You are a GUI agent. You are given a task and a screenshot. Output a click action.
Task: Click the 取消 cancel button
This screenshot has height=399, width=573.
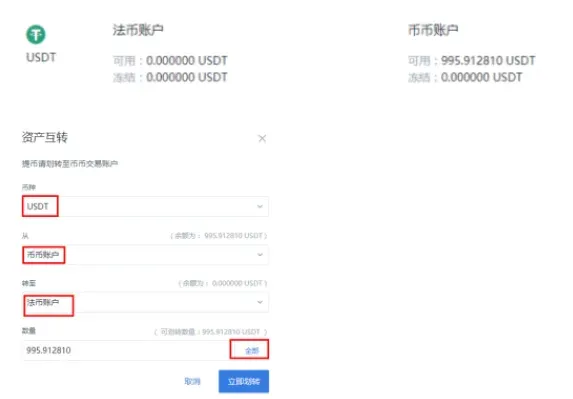tap(192, 381)
